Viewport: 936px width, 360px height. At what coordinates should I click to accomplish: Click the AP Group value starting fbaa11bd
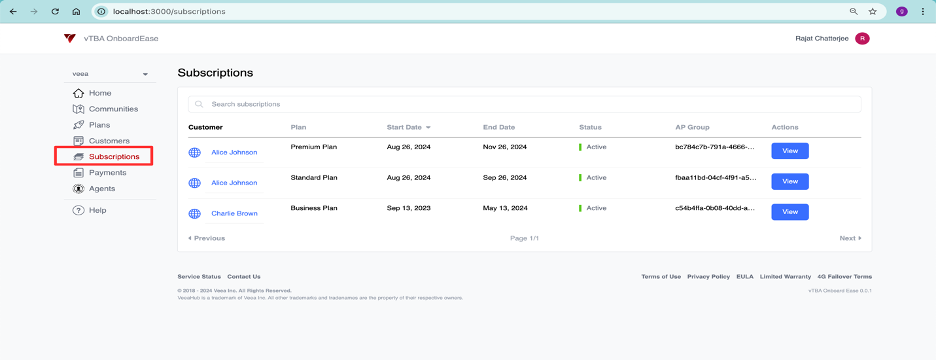pyautogui.click(x=716, y=177)
